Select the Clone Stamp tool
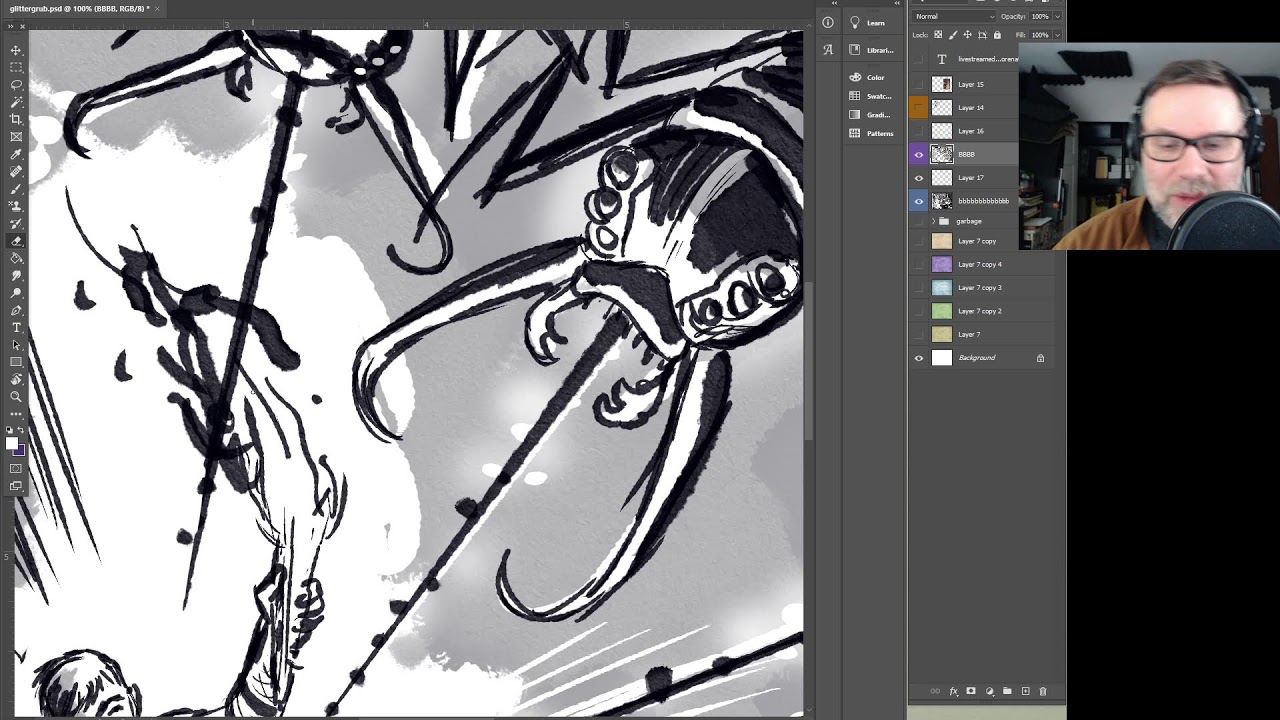This screenshot has width=1280, height=720. coord(16,206)
